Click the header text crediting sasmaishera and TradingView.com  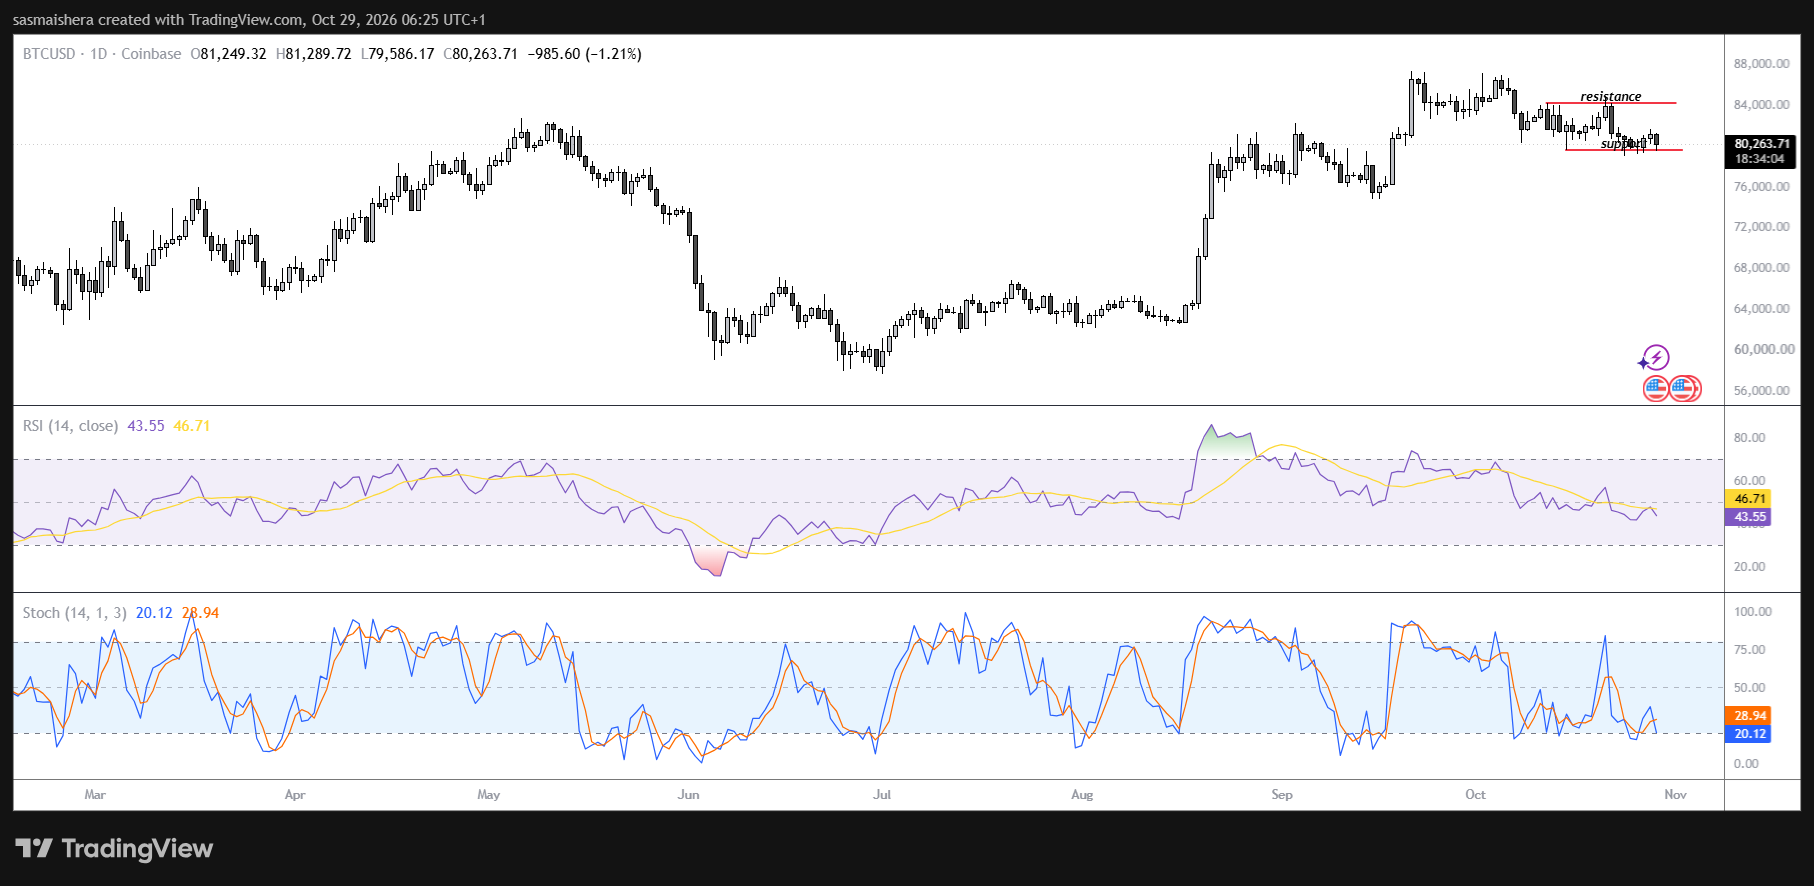249,20
